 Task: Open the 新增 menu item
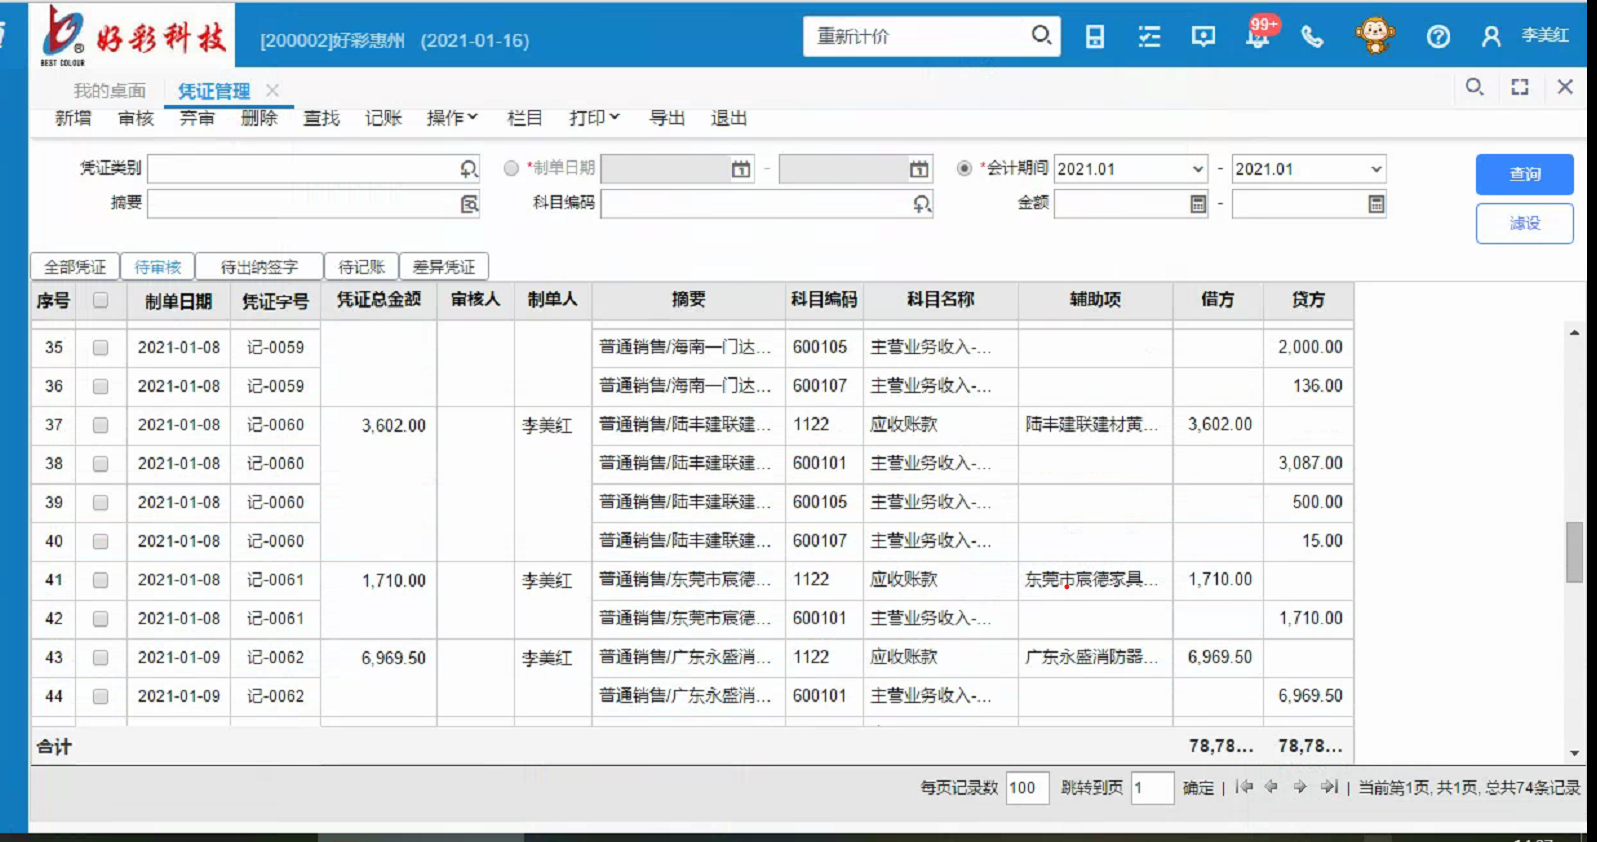point(73,118)
